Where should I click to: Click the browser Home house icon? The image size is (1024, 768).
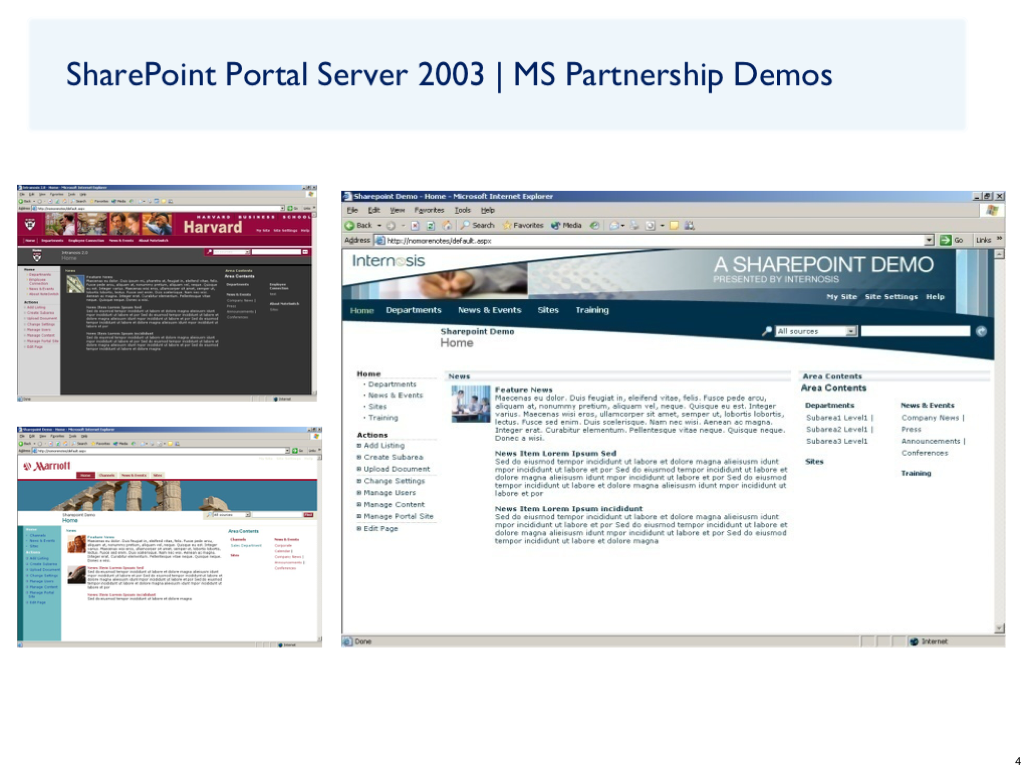point(447,225)
